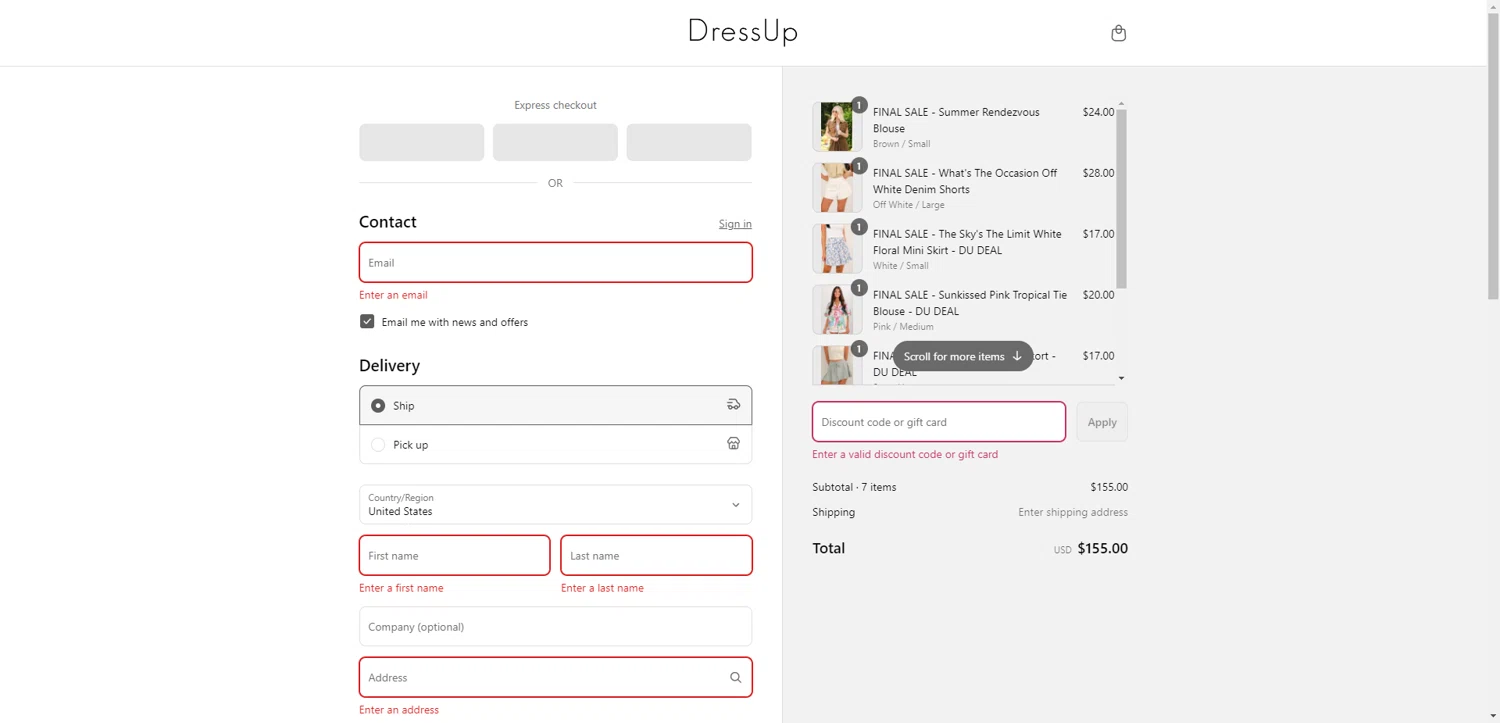Click the Sunkissed Pink Tropical Tie Blouse thumbnail
The image size is (1500, 723).
click(837, 310)
